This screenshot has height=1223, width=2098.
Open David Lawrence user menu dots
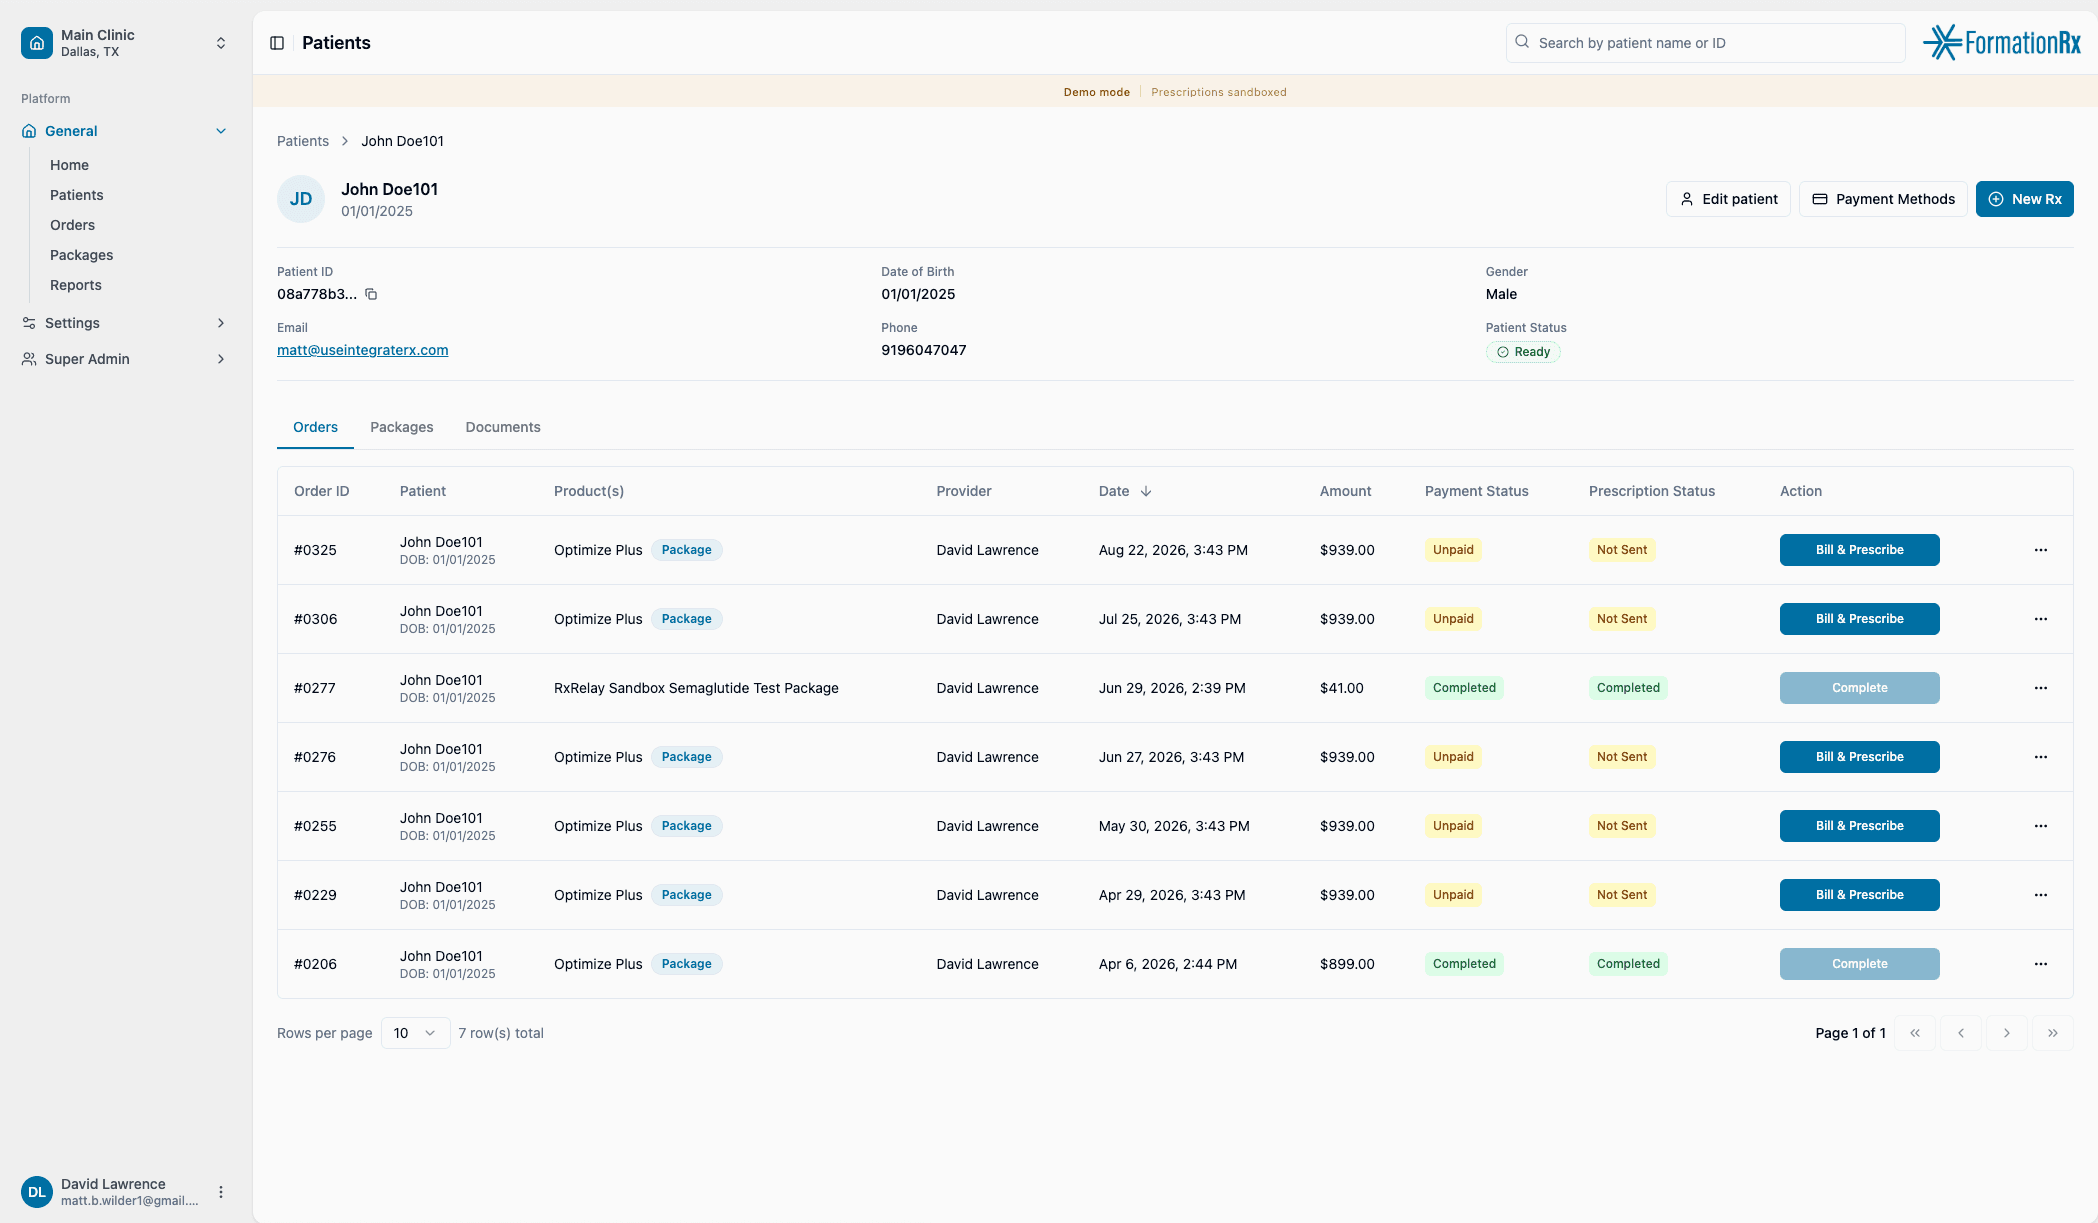coord(221,1192)
